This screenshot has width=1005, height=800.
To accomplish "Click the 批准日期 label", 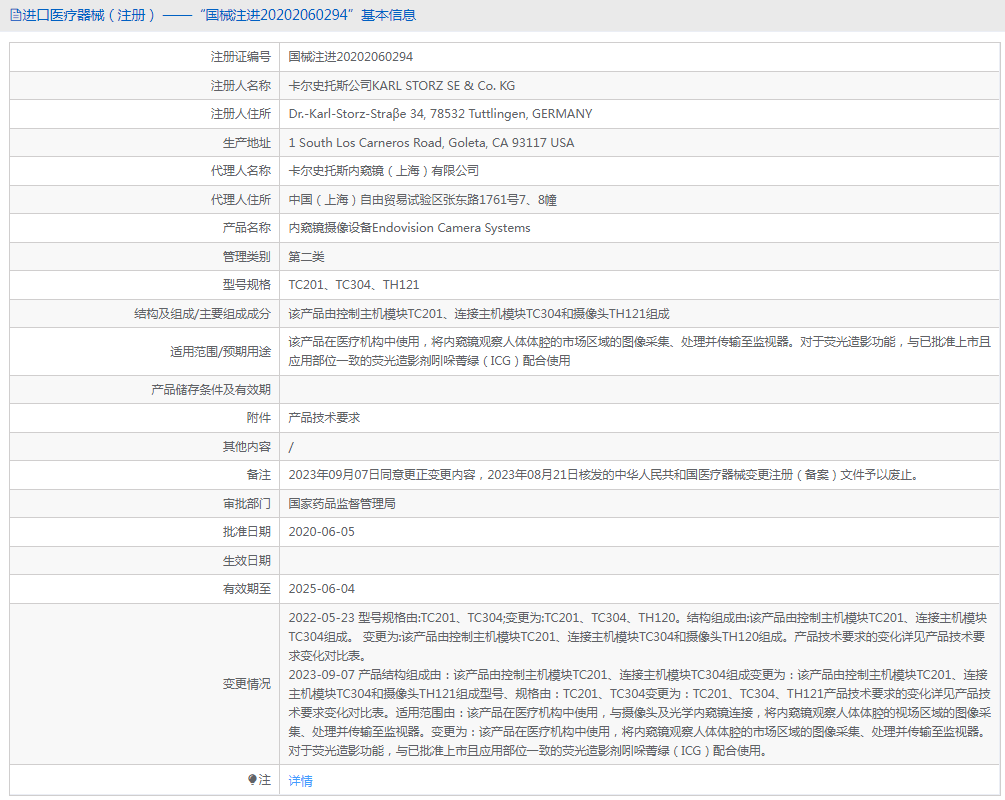I will pyautogui.click(x=247, y=532).
